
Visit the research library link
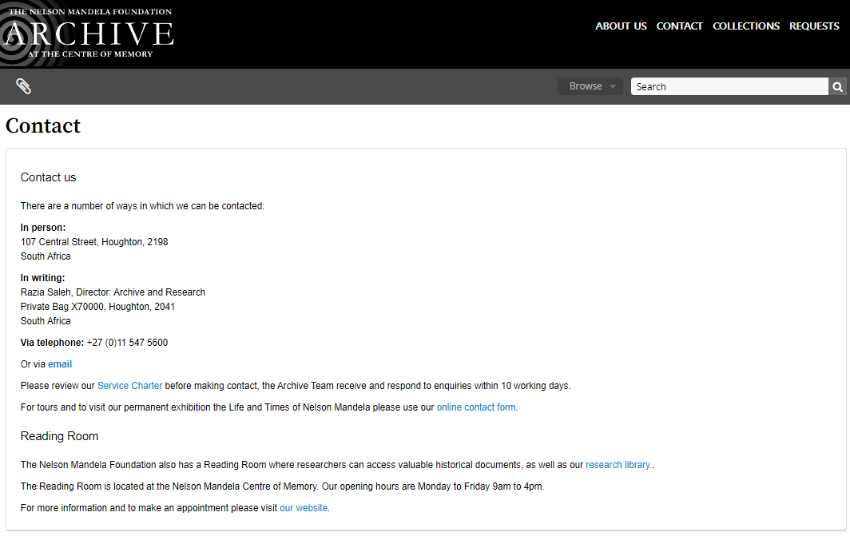click(618, 465)
